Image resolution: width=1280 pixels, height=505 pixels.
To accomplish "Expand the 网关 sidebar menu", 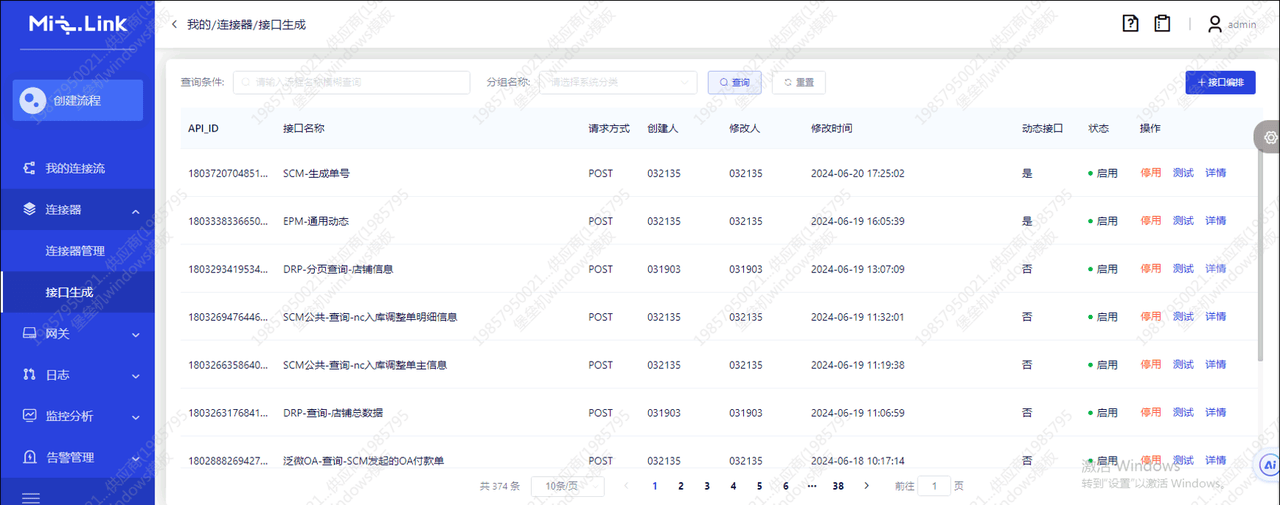I will [x=78, y=334].
